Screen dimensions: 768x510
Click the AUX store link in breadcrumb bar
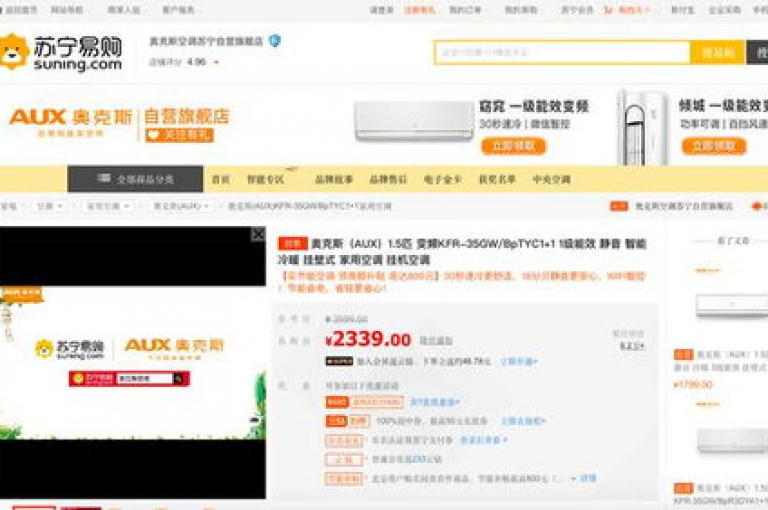tap(684, 206)
